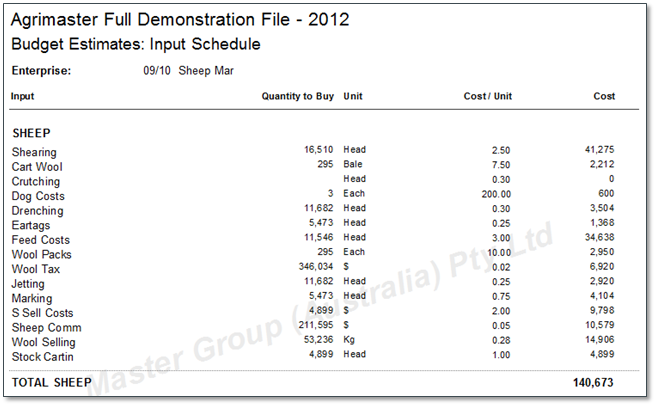This screenshot has height=406, width=656.
Task: Click Wool Packs cost 2,950
Action: (x=602, y=252)
